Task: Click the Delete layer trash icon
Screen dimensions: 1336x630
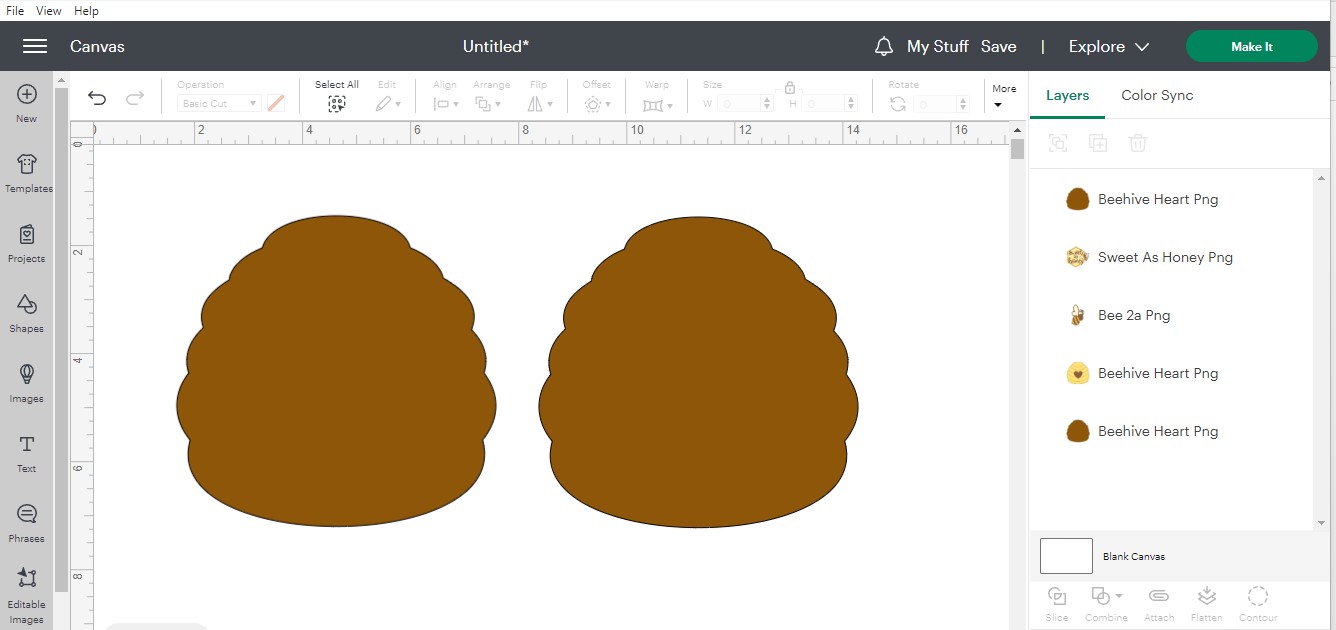Action: [1137, 143]
